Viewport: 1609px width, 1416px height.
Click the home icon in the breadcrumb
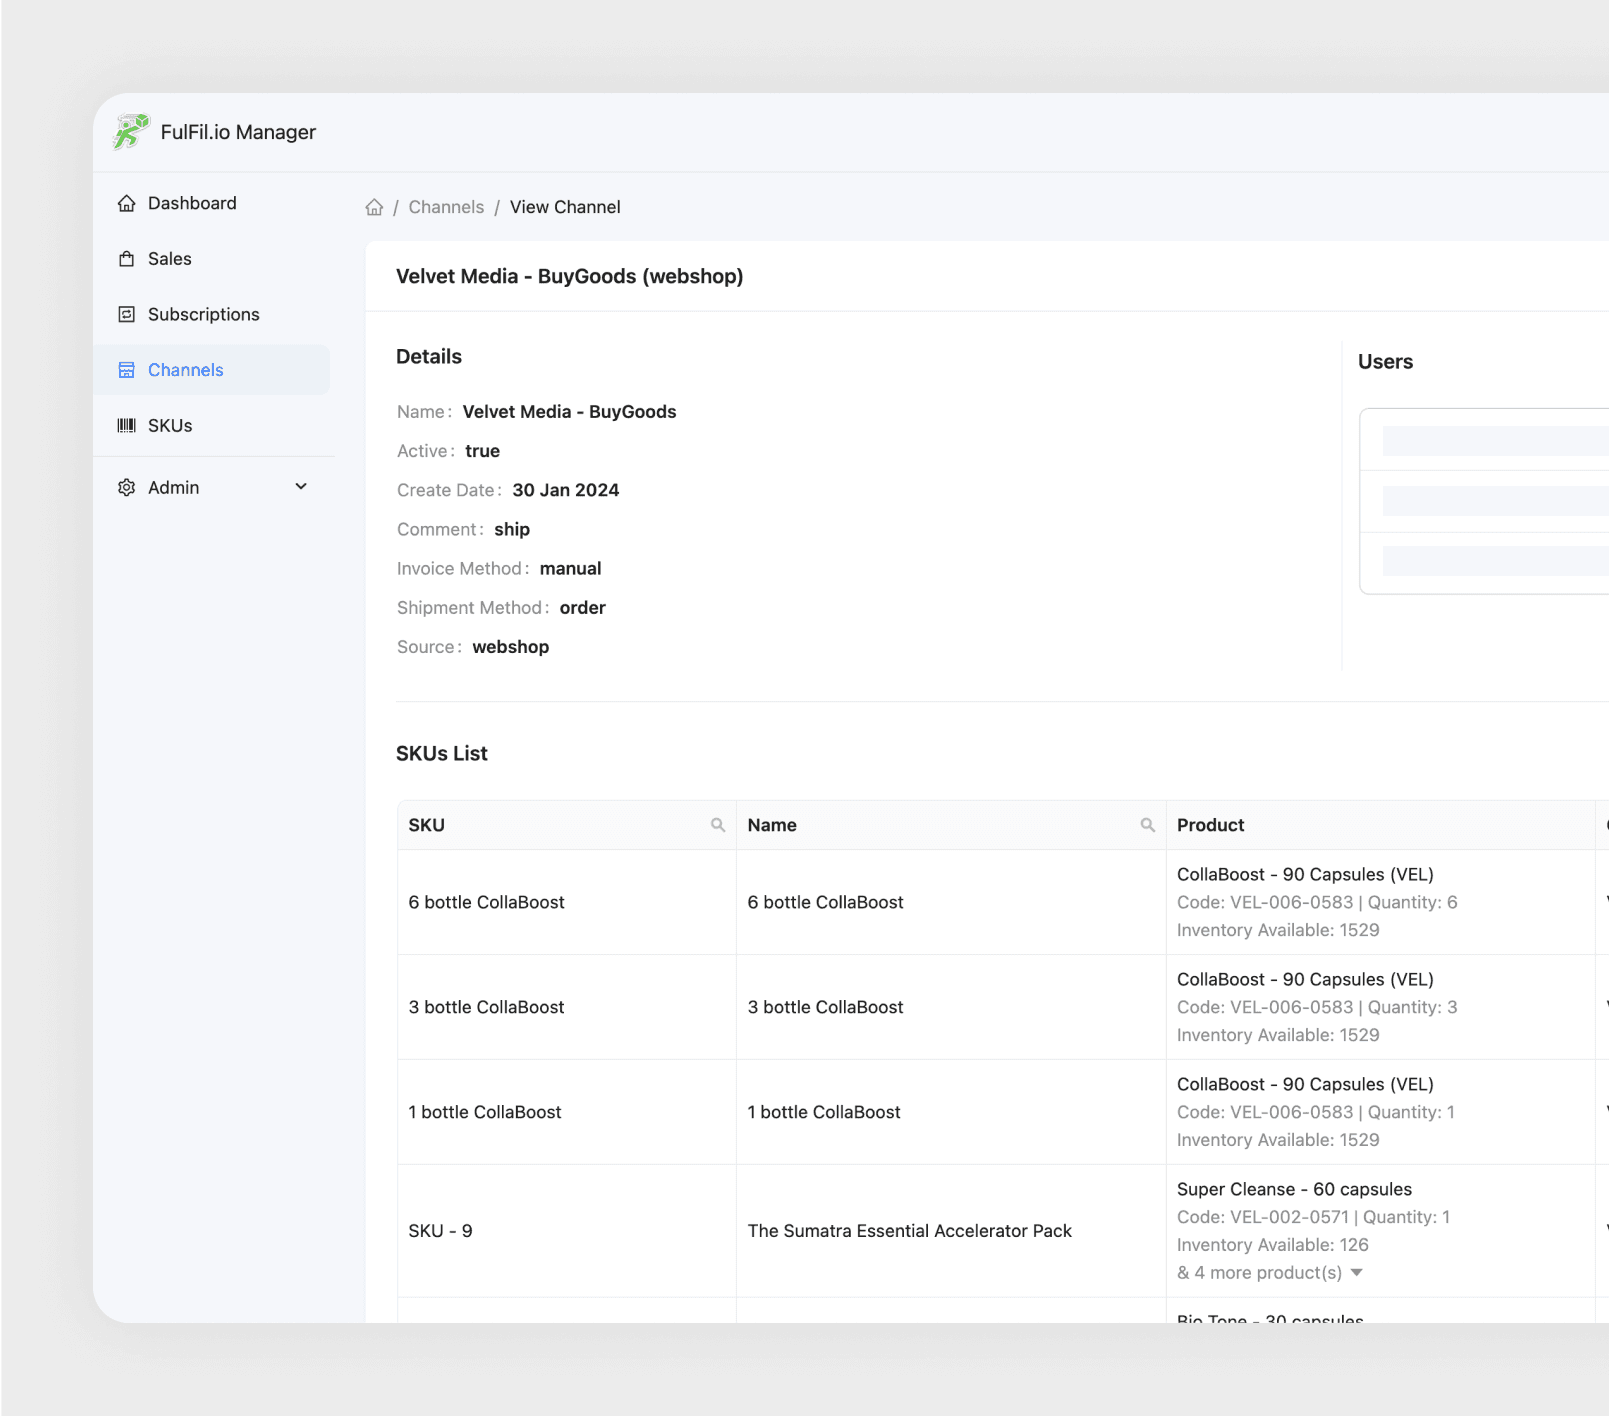coord(374,207)
